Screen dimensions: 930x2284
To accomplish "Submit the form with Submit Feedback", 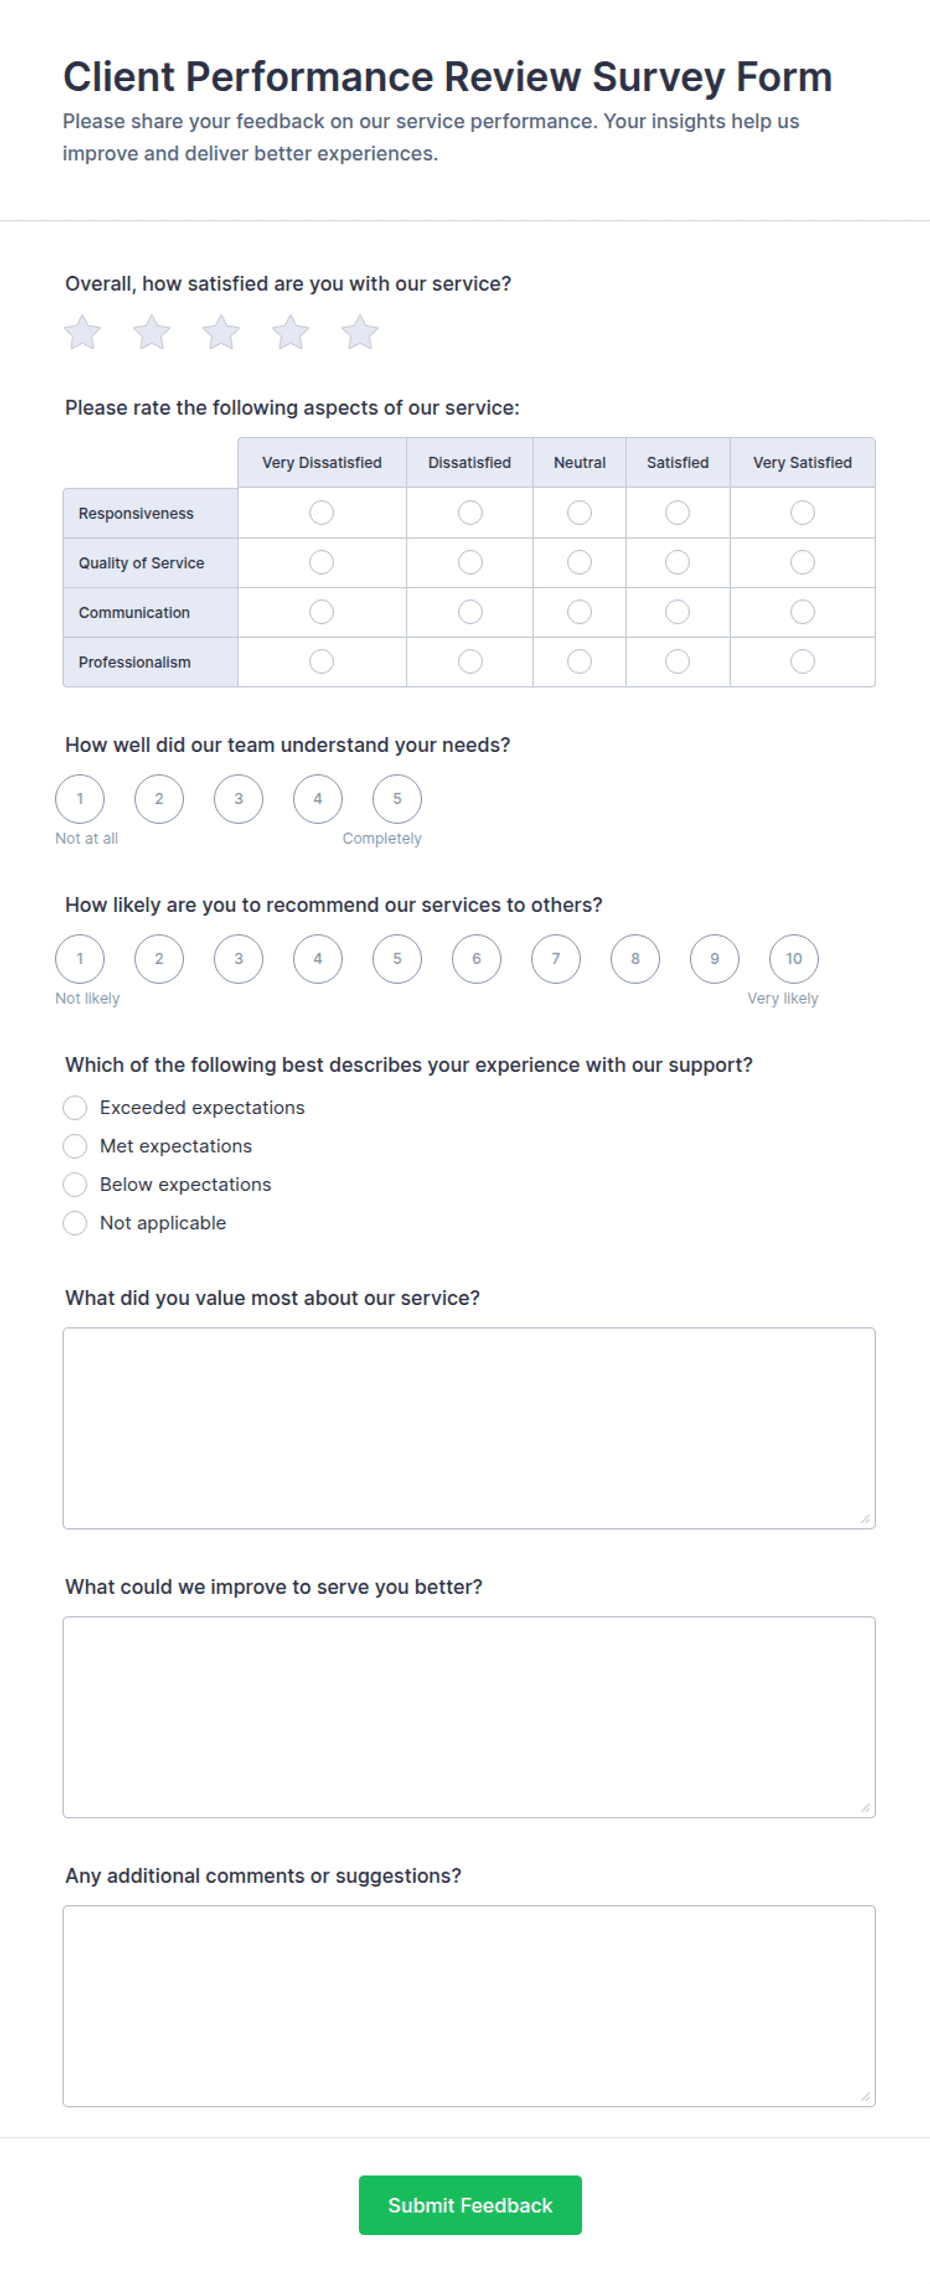I will tap(470, 2205).
